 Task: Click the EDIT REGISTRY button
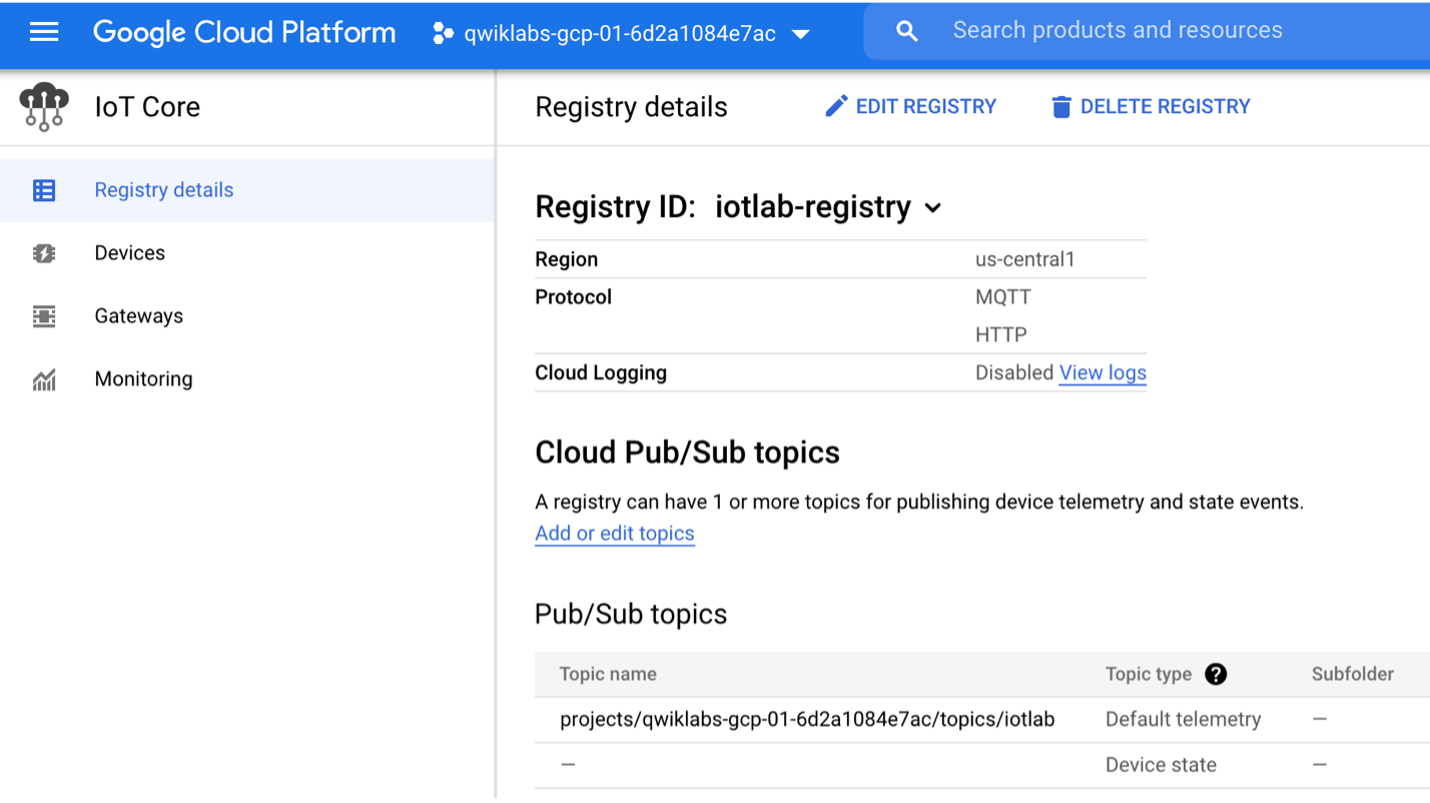(911, 105)
